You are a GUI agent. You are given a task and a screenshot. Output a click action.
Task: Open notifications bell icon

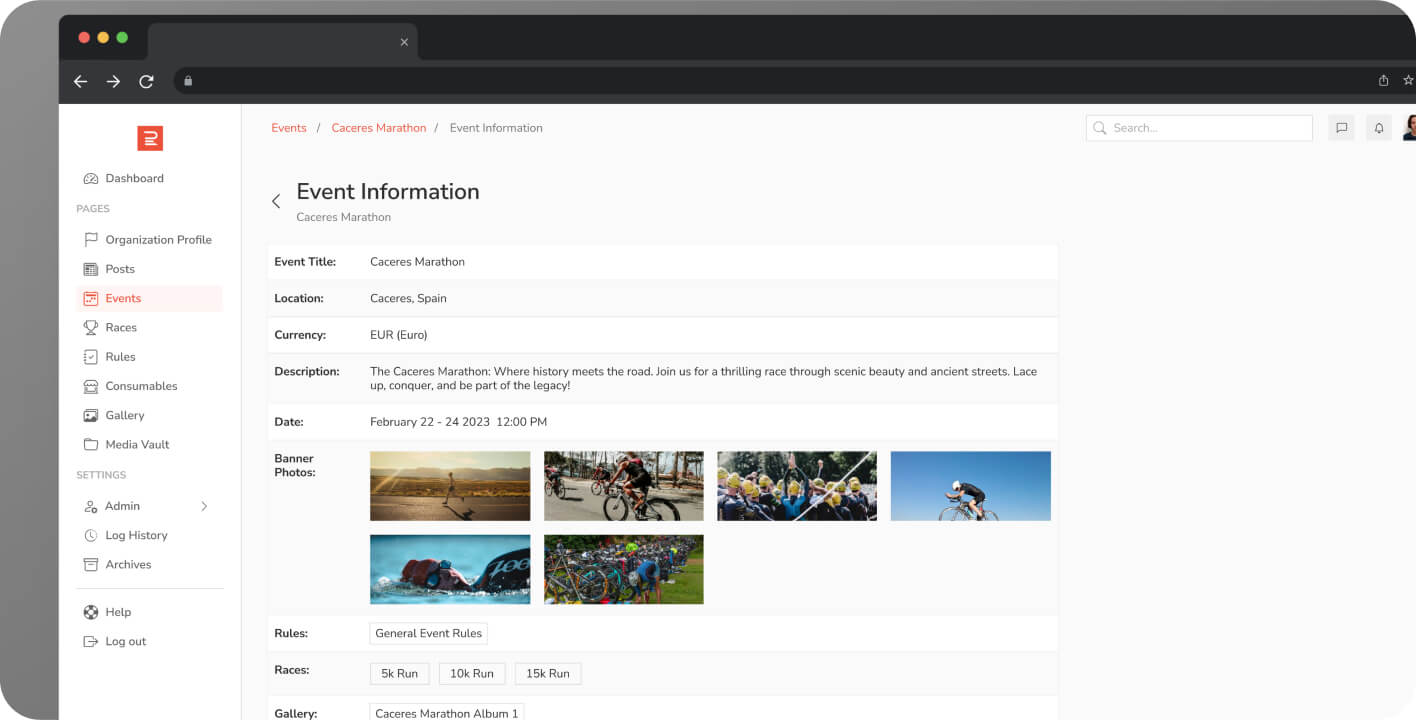coord(1379,128)
